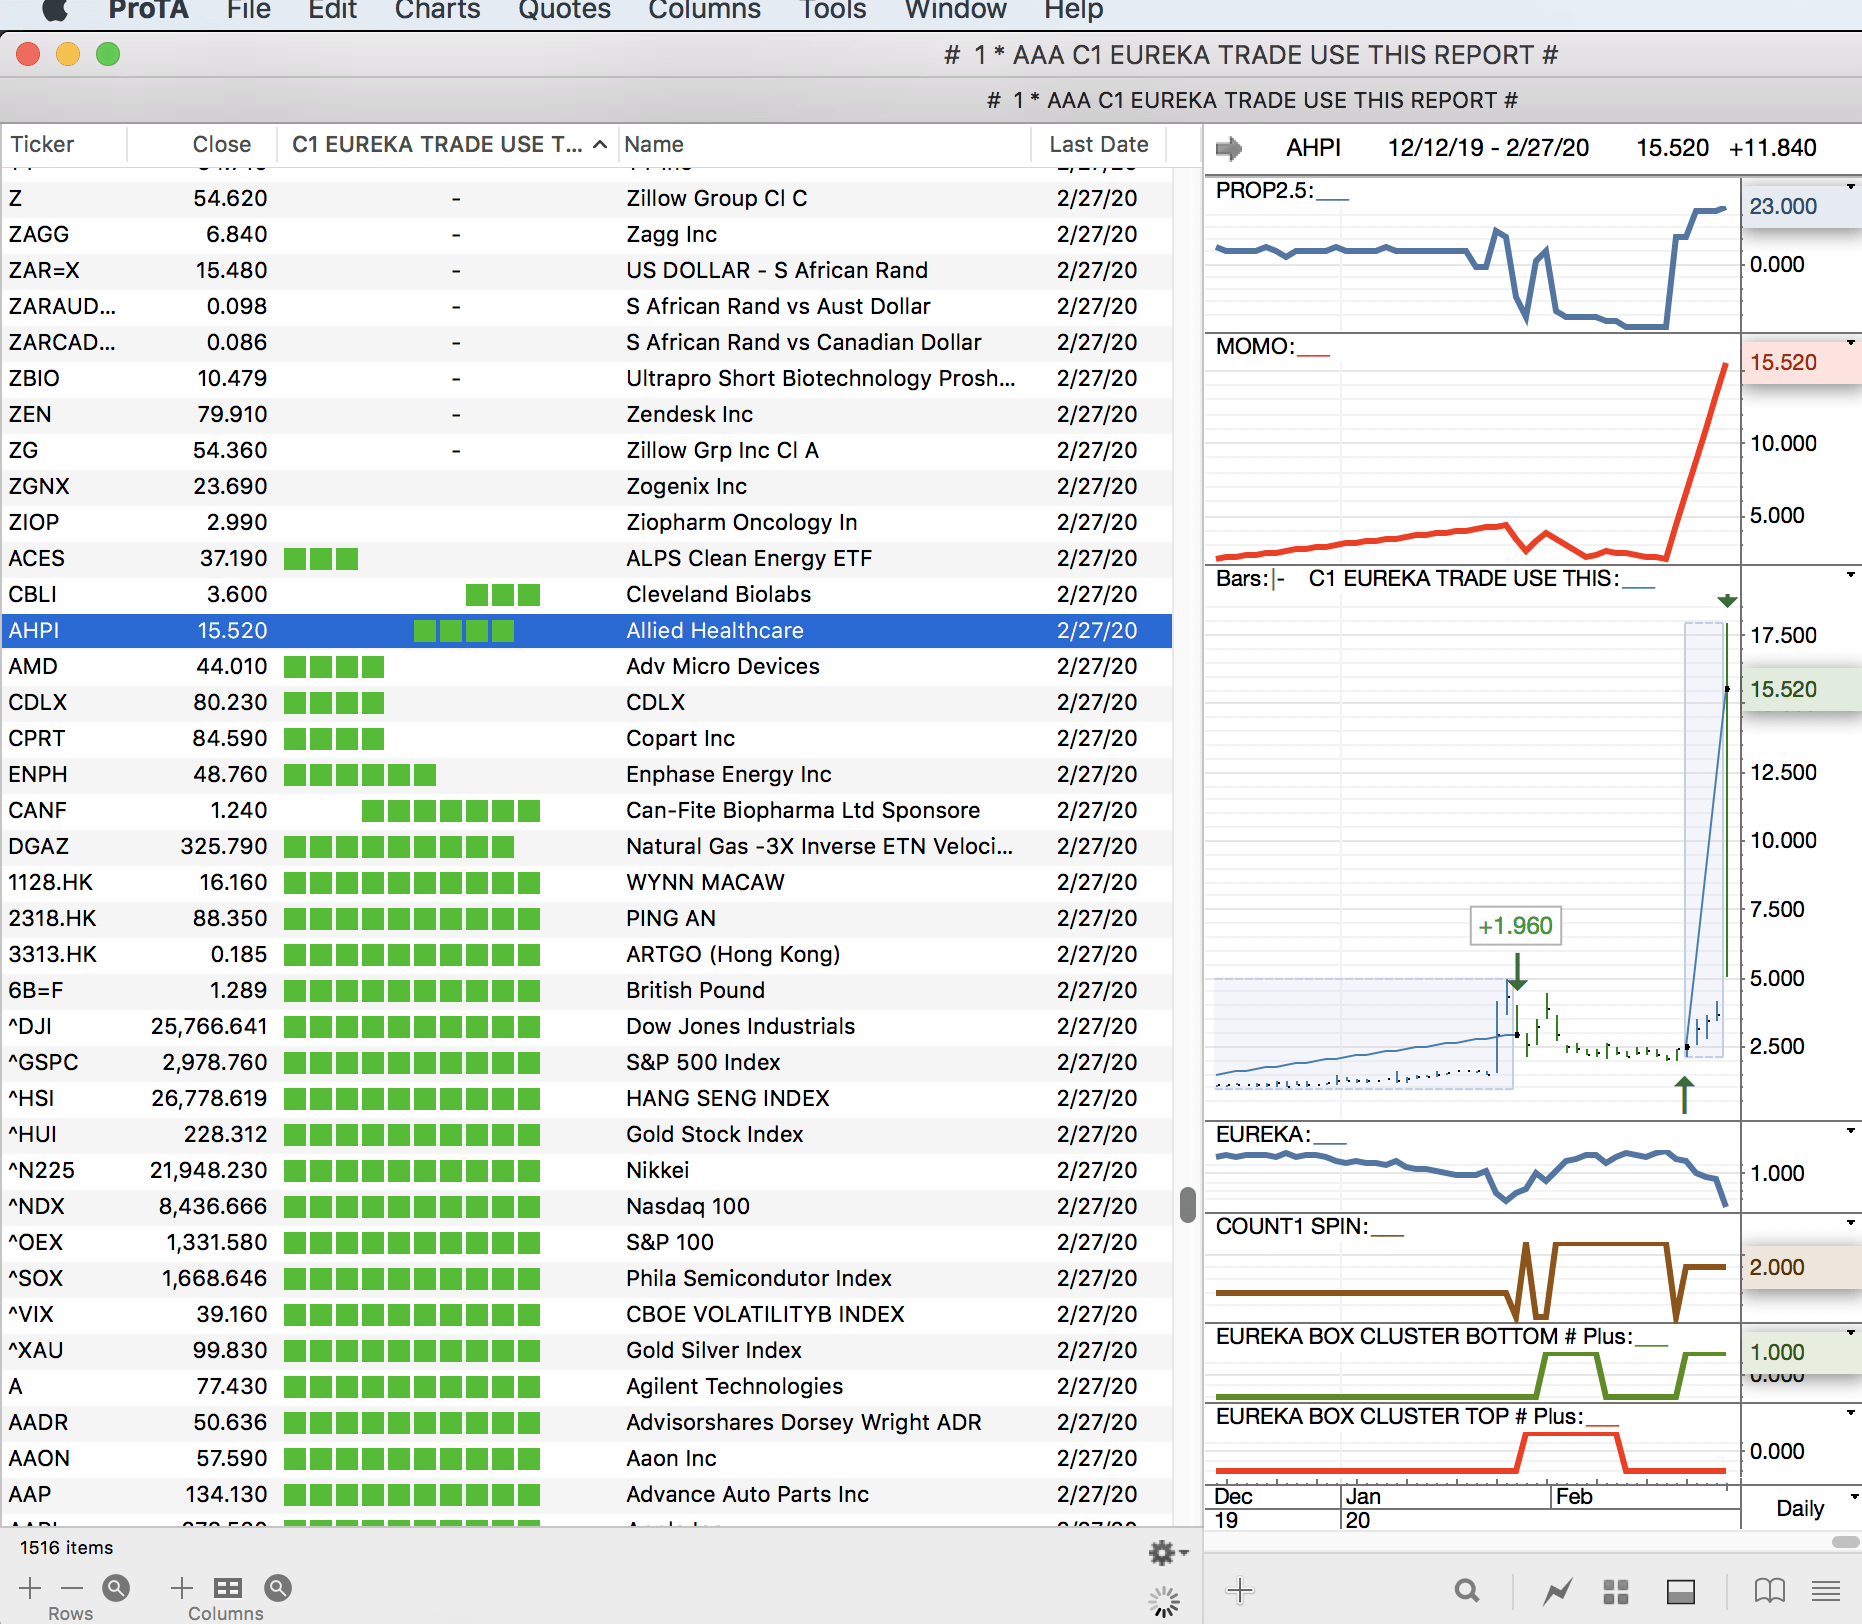Open the Rows search magnifier

(116, 1588)
